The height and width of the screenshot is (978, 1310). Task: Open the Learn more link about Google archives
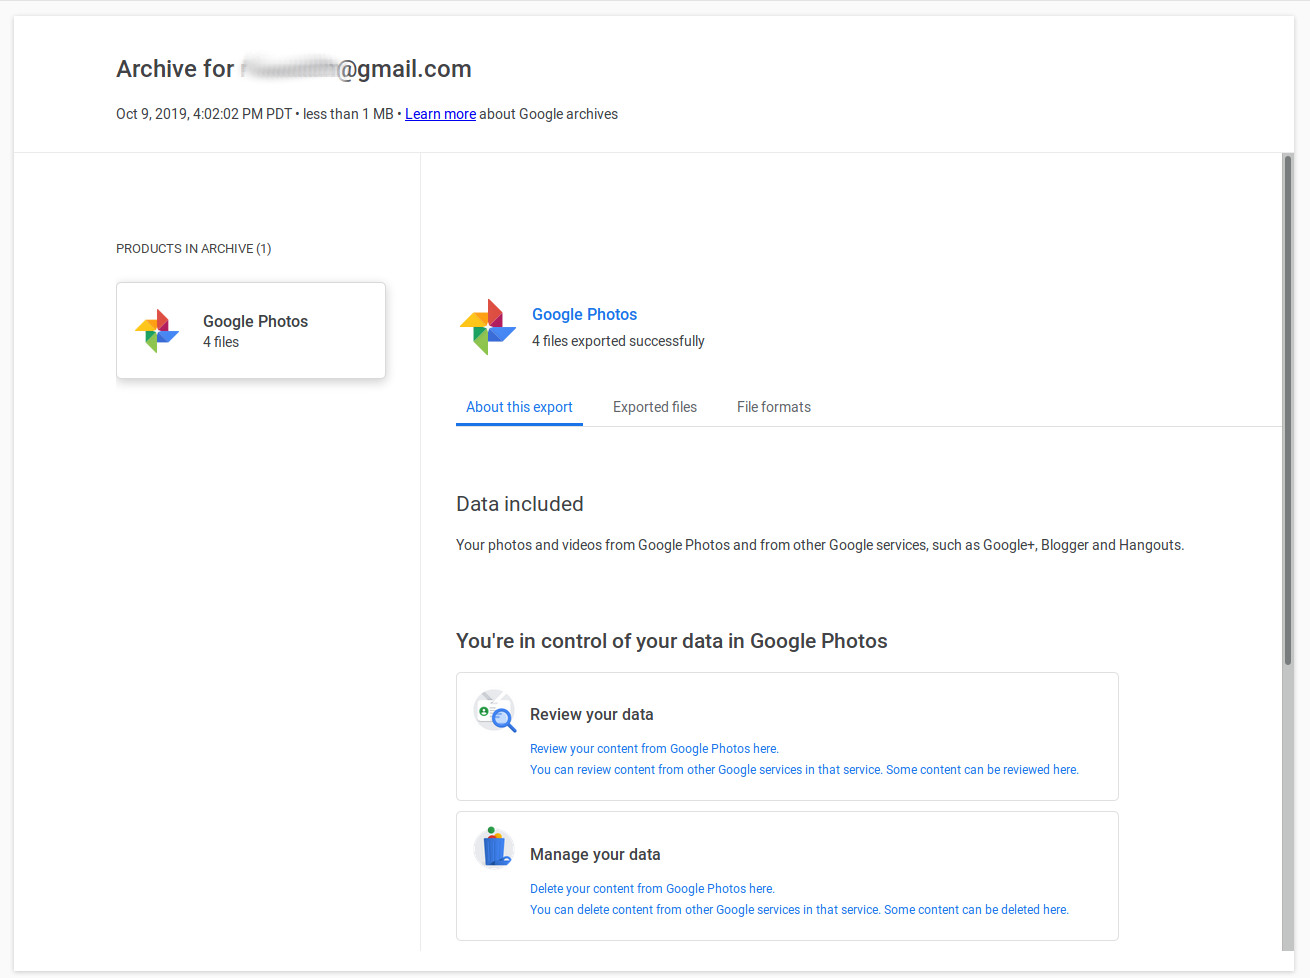440,114
